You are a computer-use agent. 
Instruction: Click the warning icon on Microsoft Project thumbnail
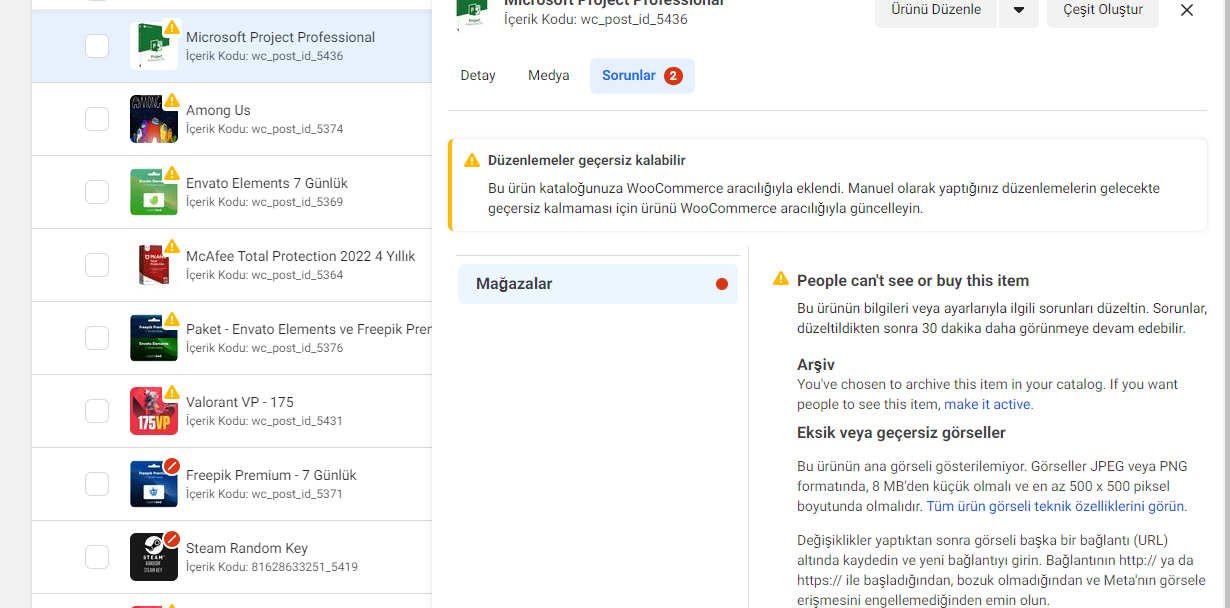click(172, 27)
